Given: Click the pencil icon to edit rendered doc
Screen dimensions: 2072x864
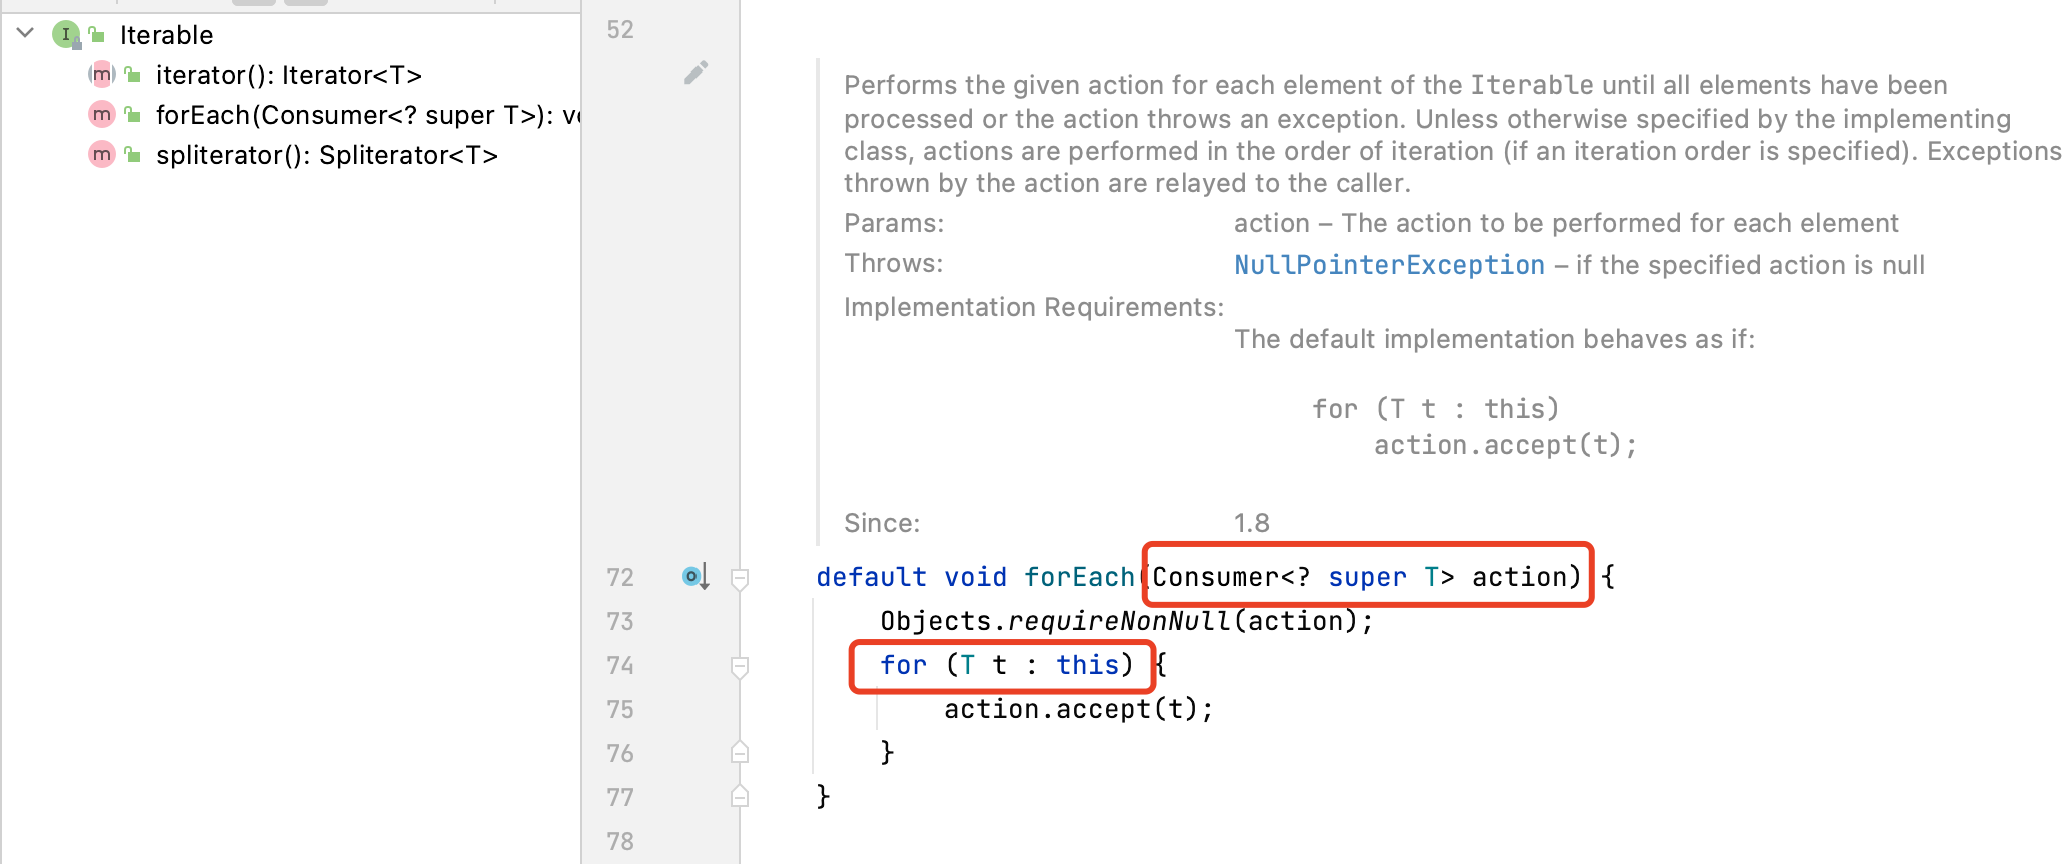Looking at the screenshot, I should (x=696, y=73).
